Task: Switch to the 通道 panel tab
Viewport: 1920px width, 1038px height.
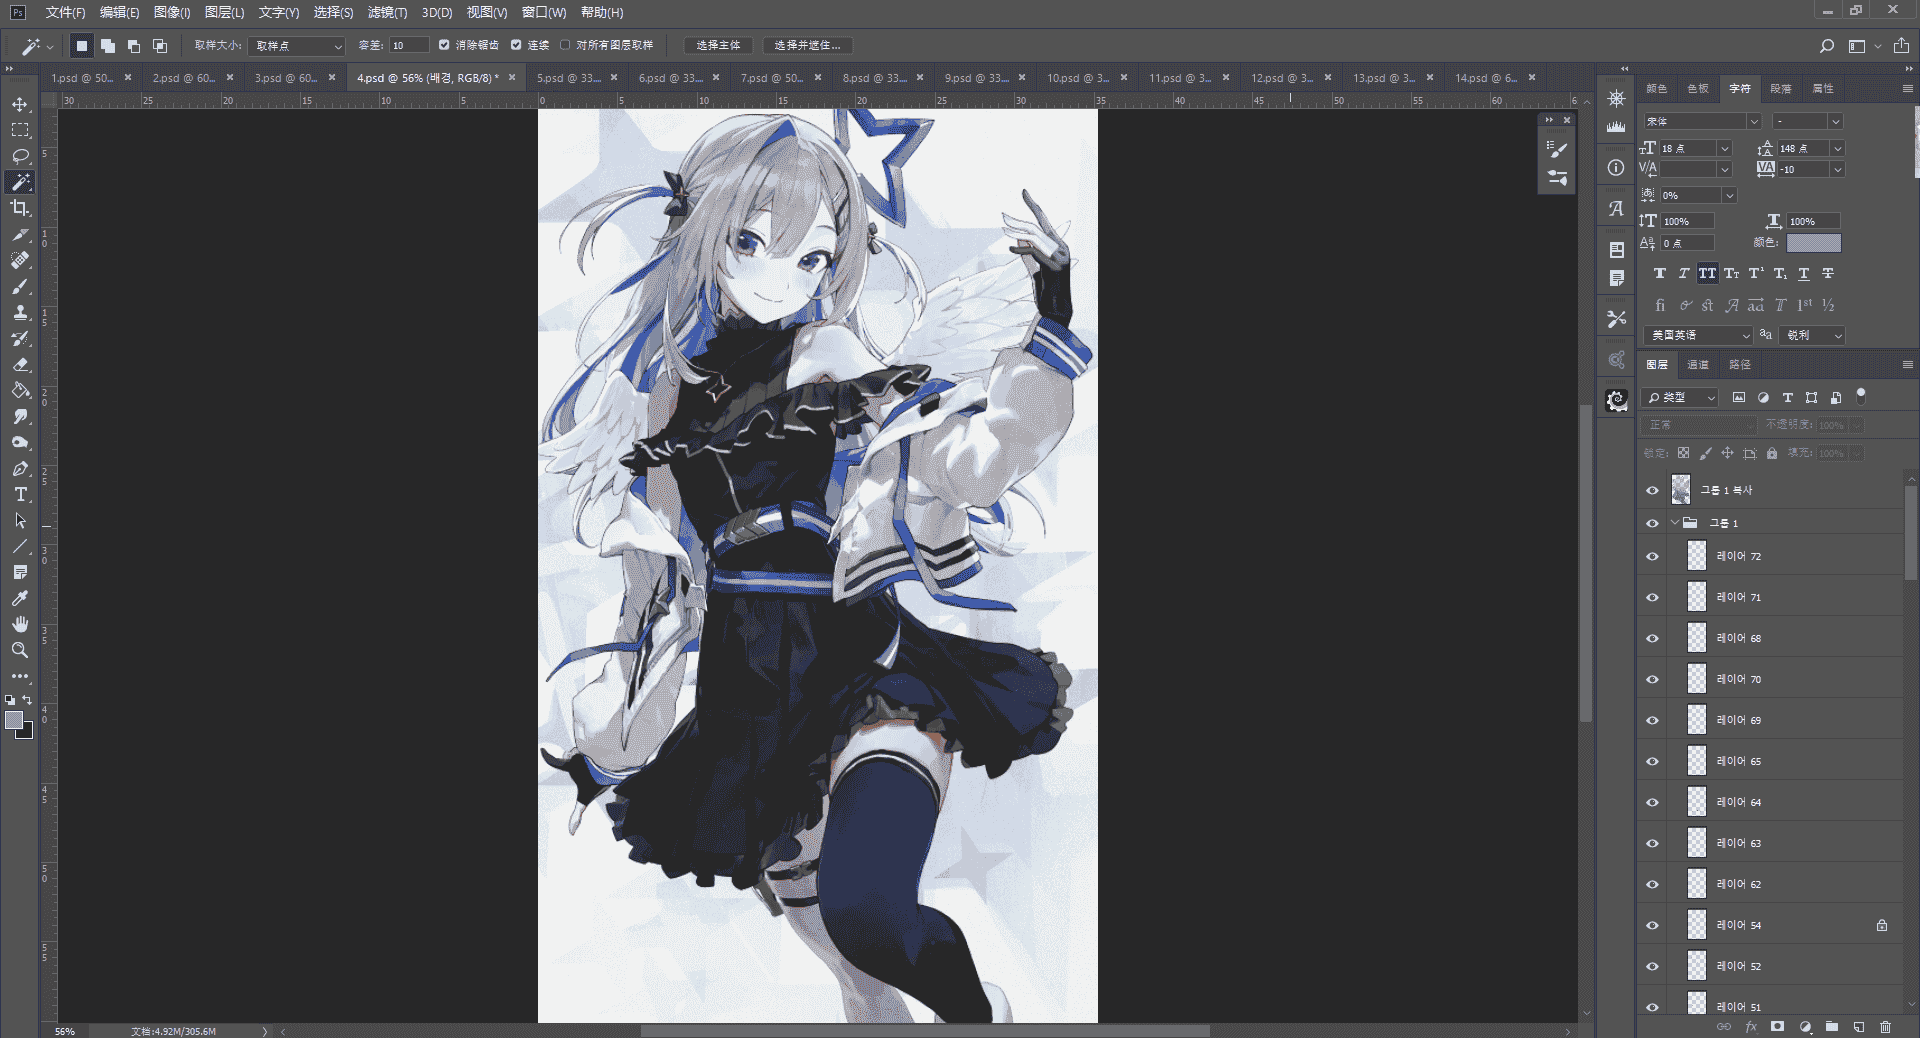Action: [x=1698, y=365]
